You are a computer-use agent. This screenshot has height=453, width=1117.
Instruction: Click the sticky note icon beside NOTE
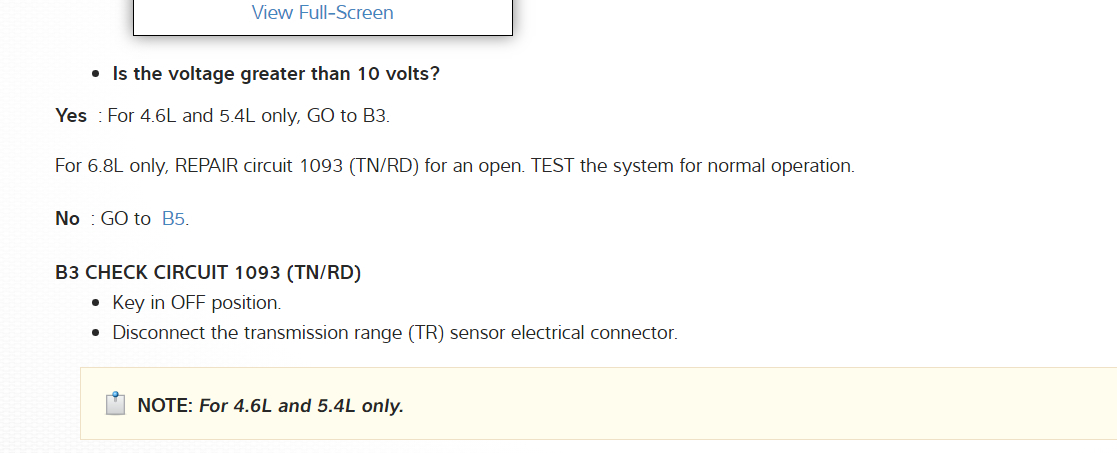click(x=115, y=404)
